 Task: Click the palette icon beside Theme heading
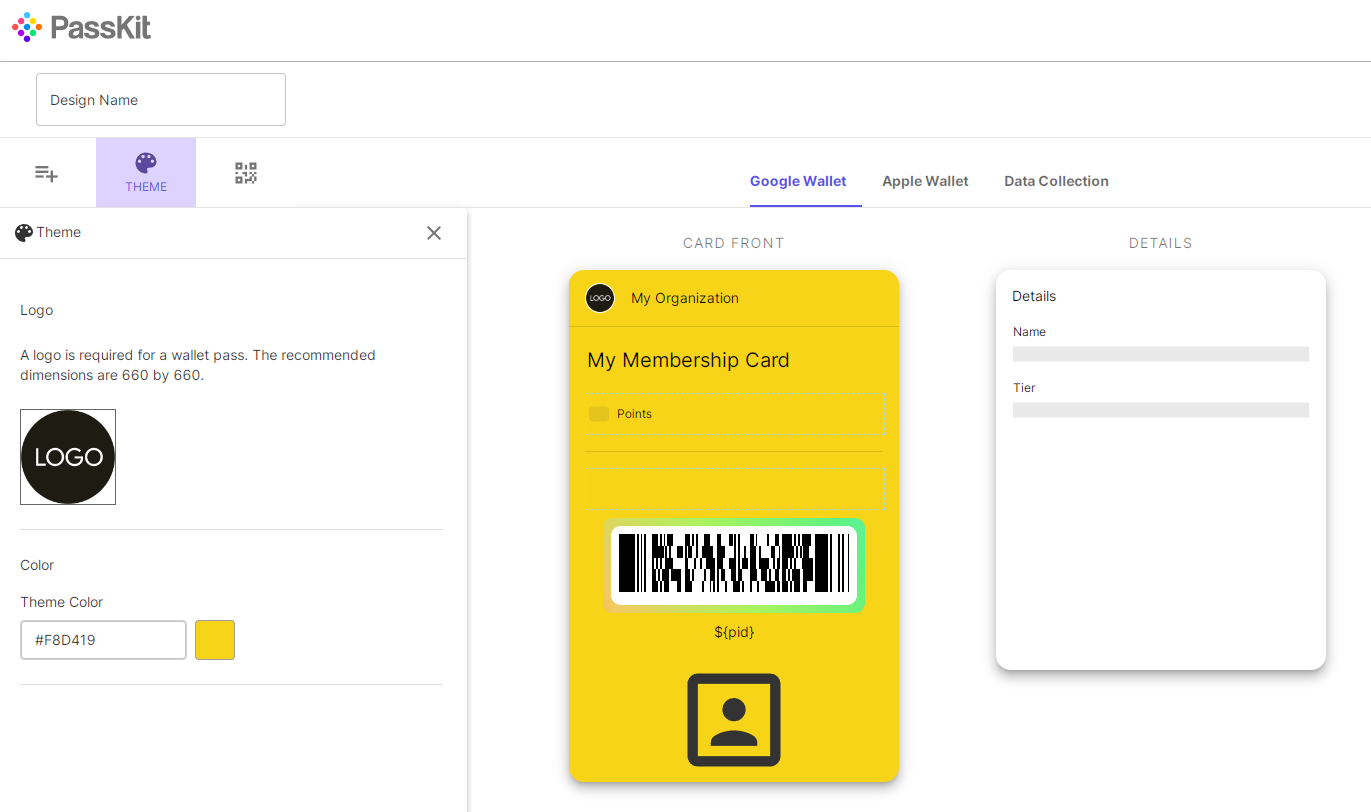[x=24, y=233]
